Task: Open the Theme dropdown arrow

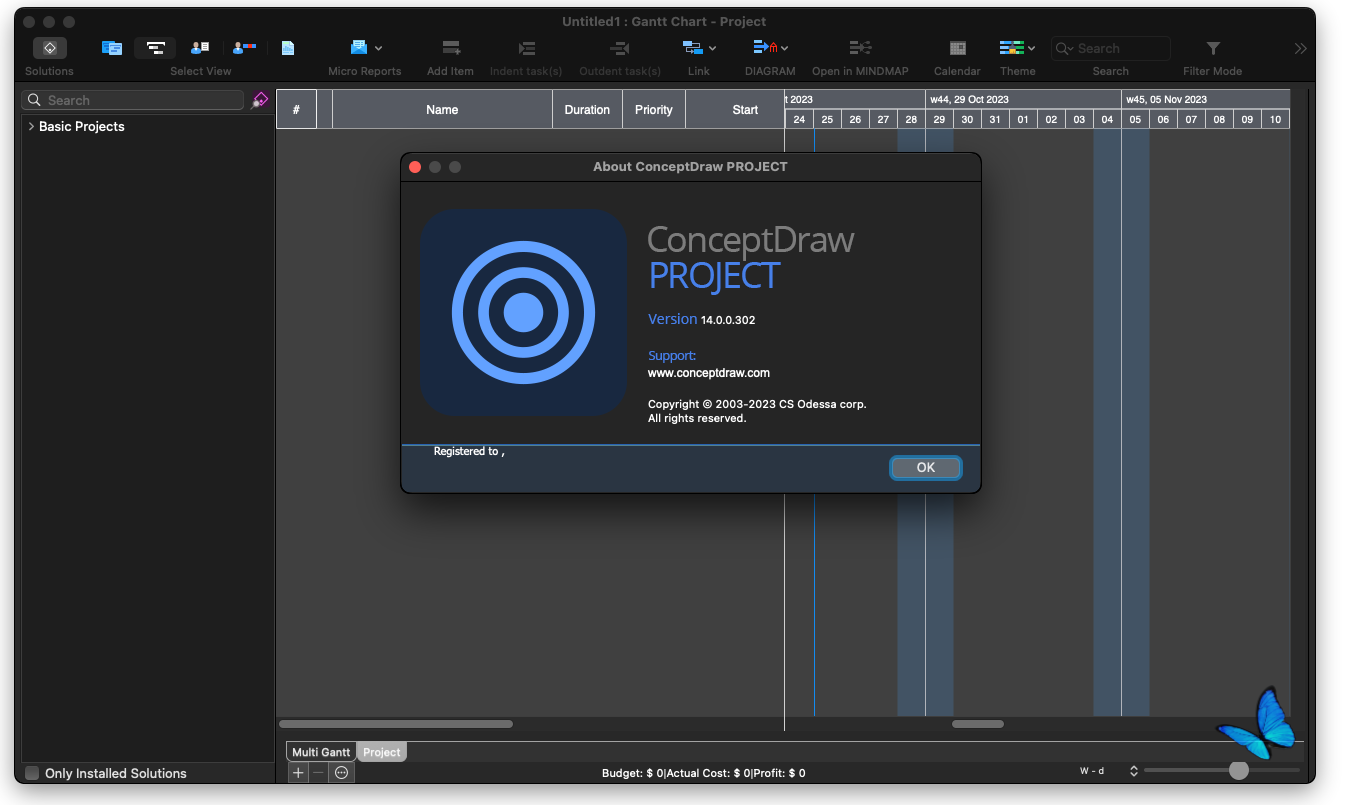Action: click(1031, 48)
